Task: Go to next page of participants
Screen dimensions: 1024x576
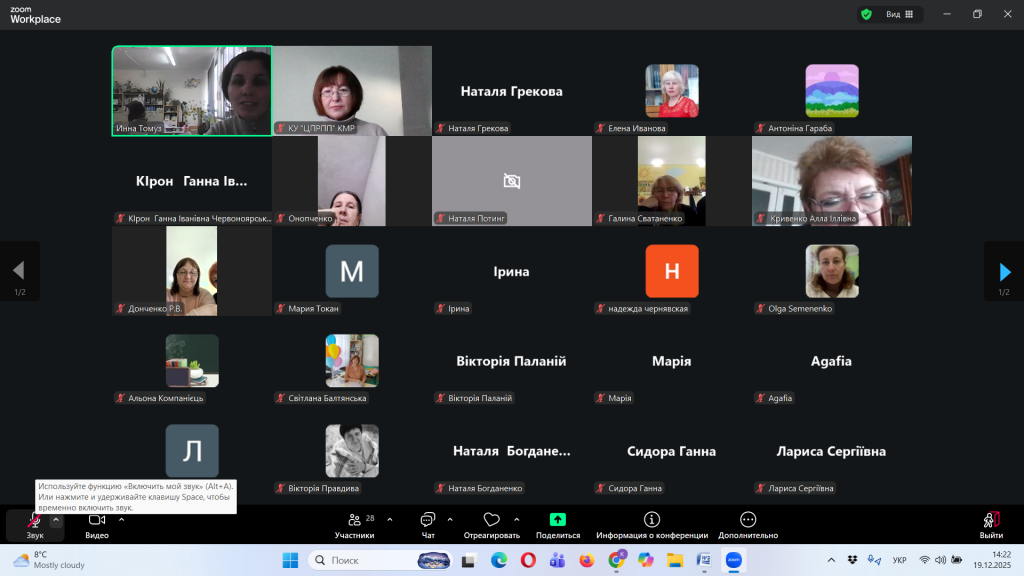Action: (1004, 271)
